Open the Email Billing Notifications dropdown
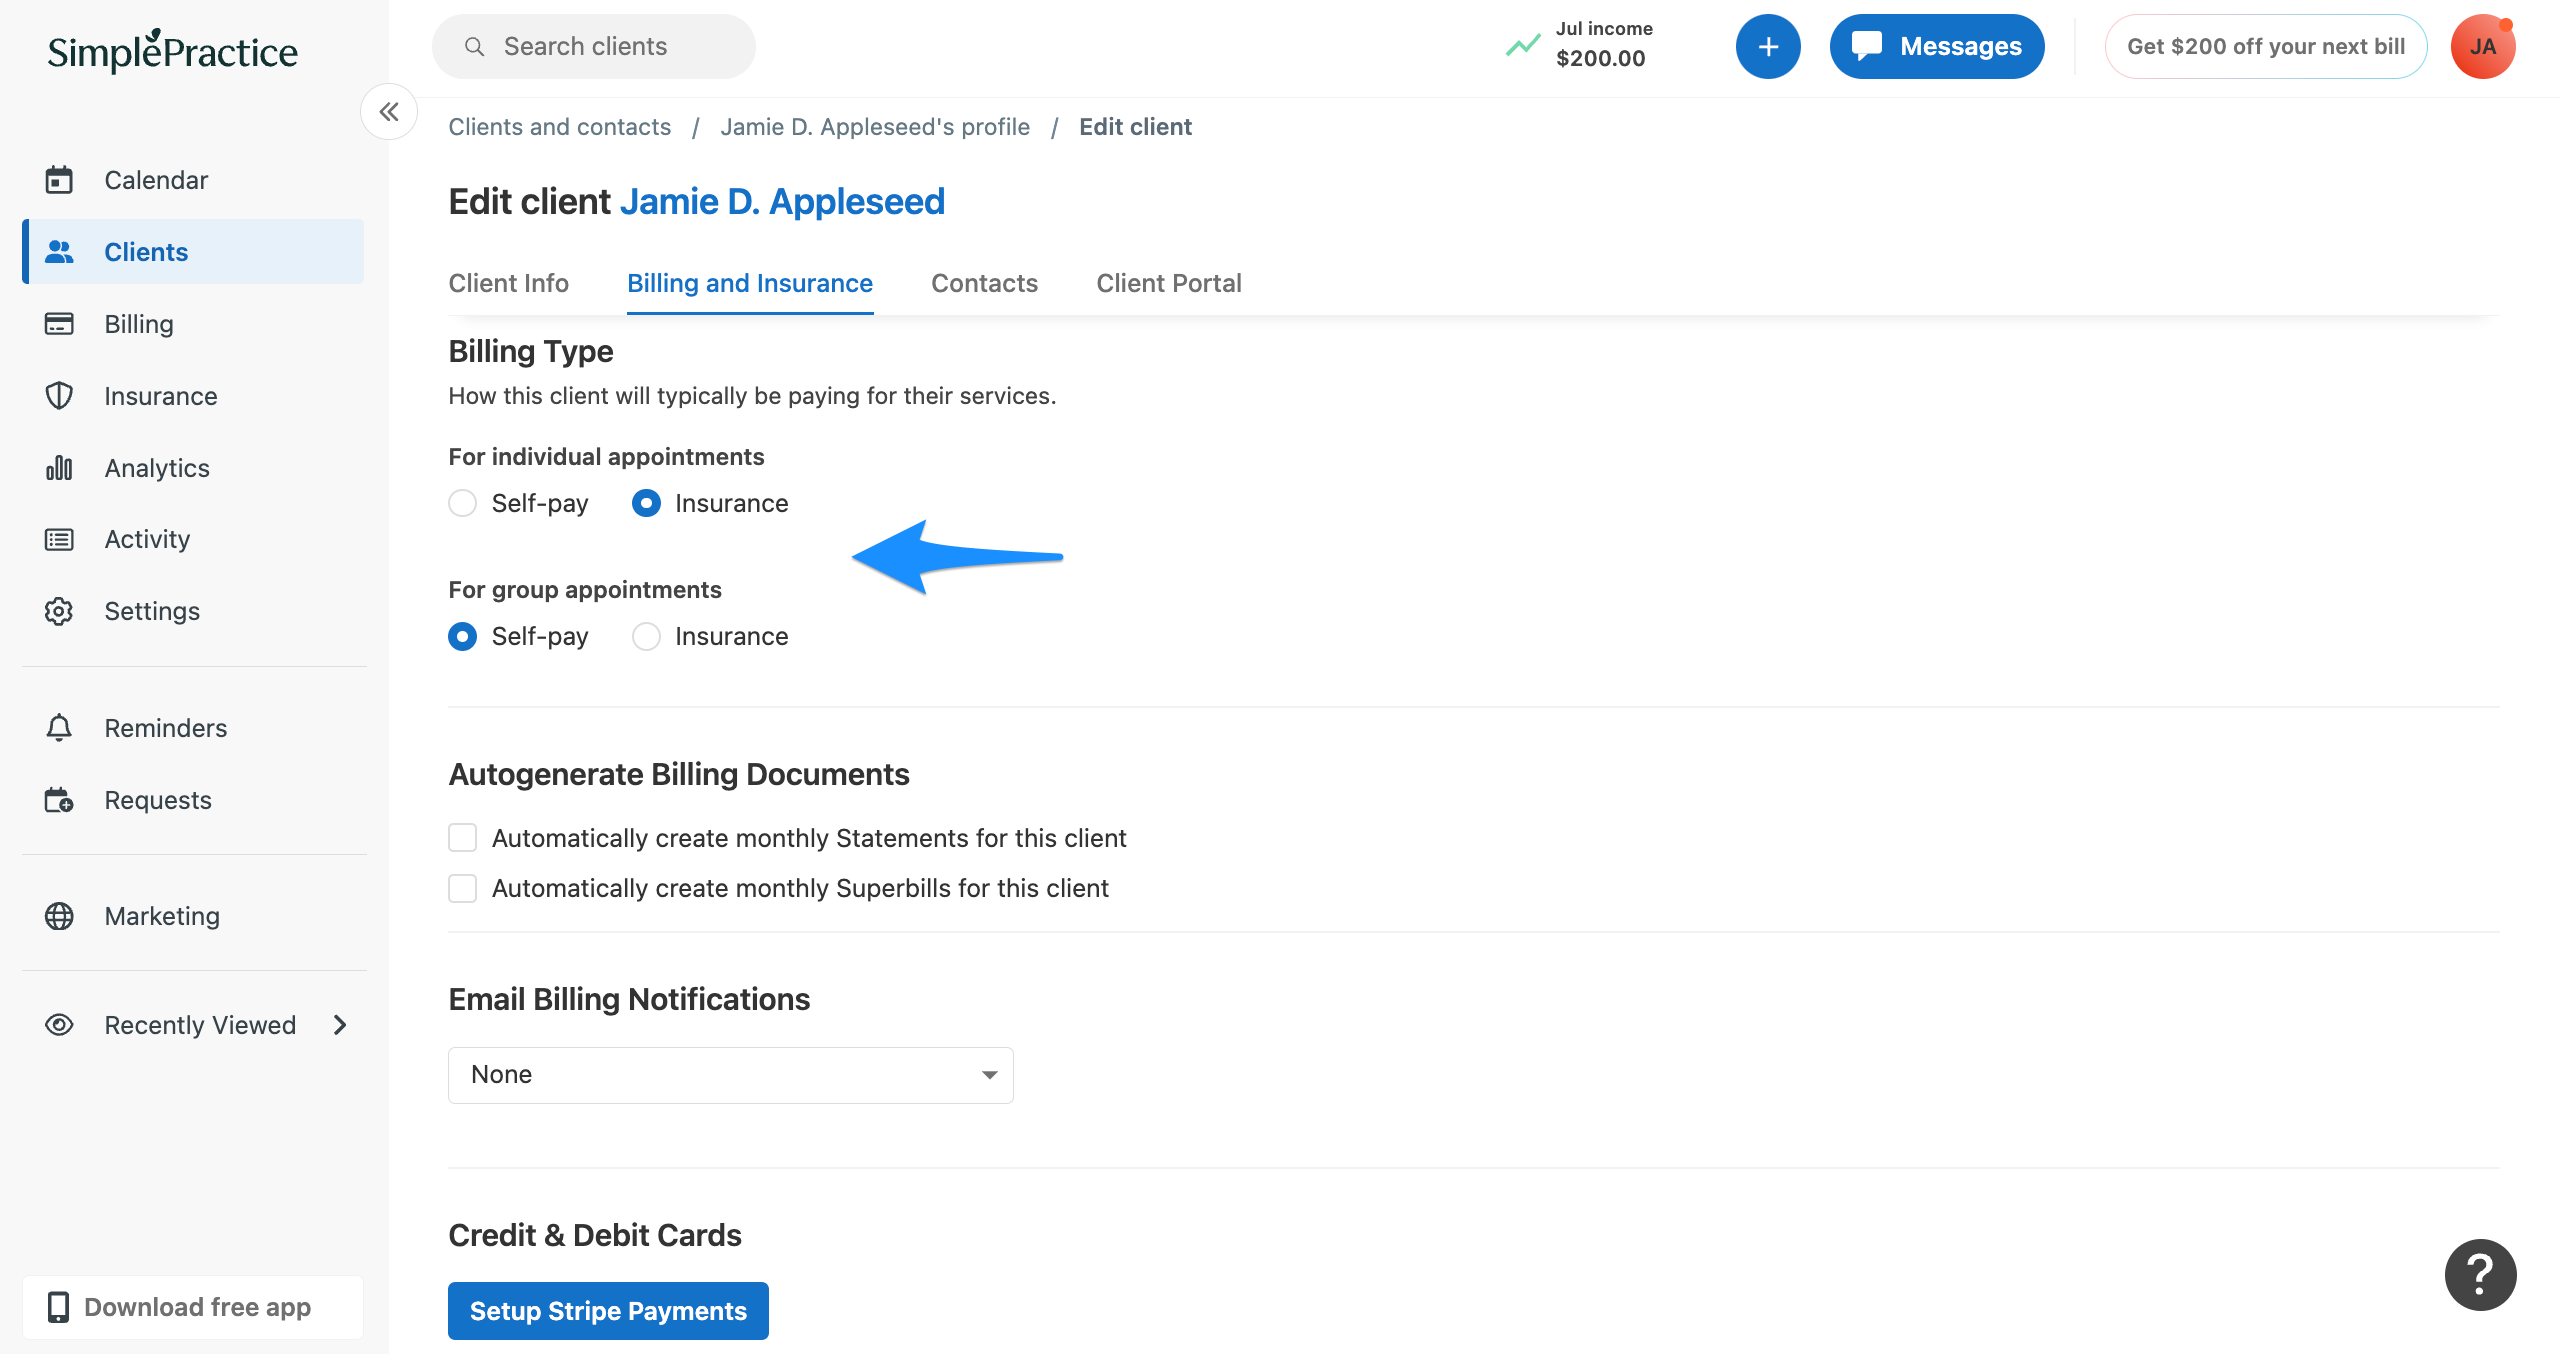Image resolution: width=2560 pixels, height=1354 pixels. (731, 1075)
